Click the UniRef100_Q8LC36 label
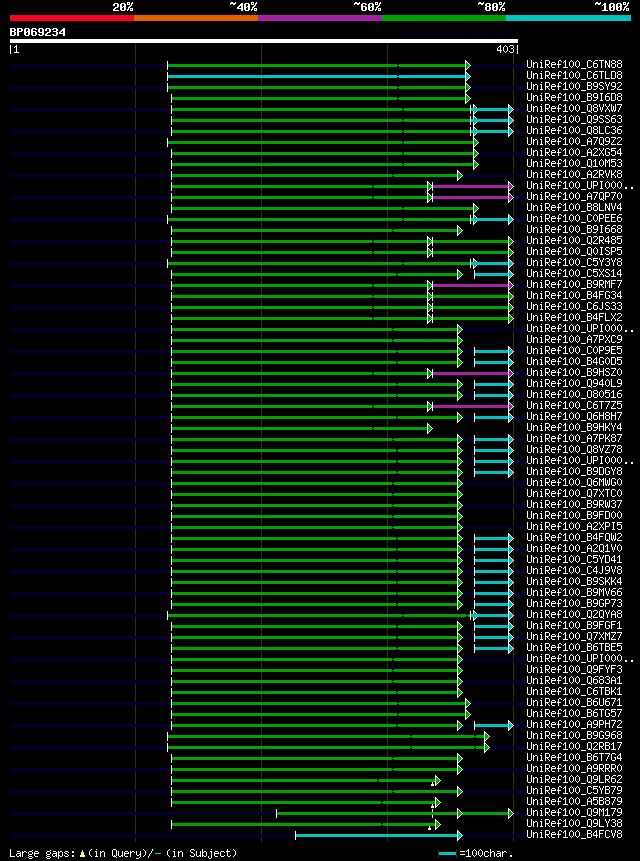The image size is (640, 861). click(574, 130)
